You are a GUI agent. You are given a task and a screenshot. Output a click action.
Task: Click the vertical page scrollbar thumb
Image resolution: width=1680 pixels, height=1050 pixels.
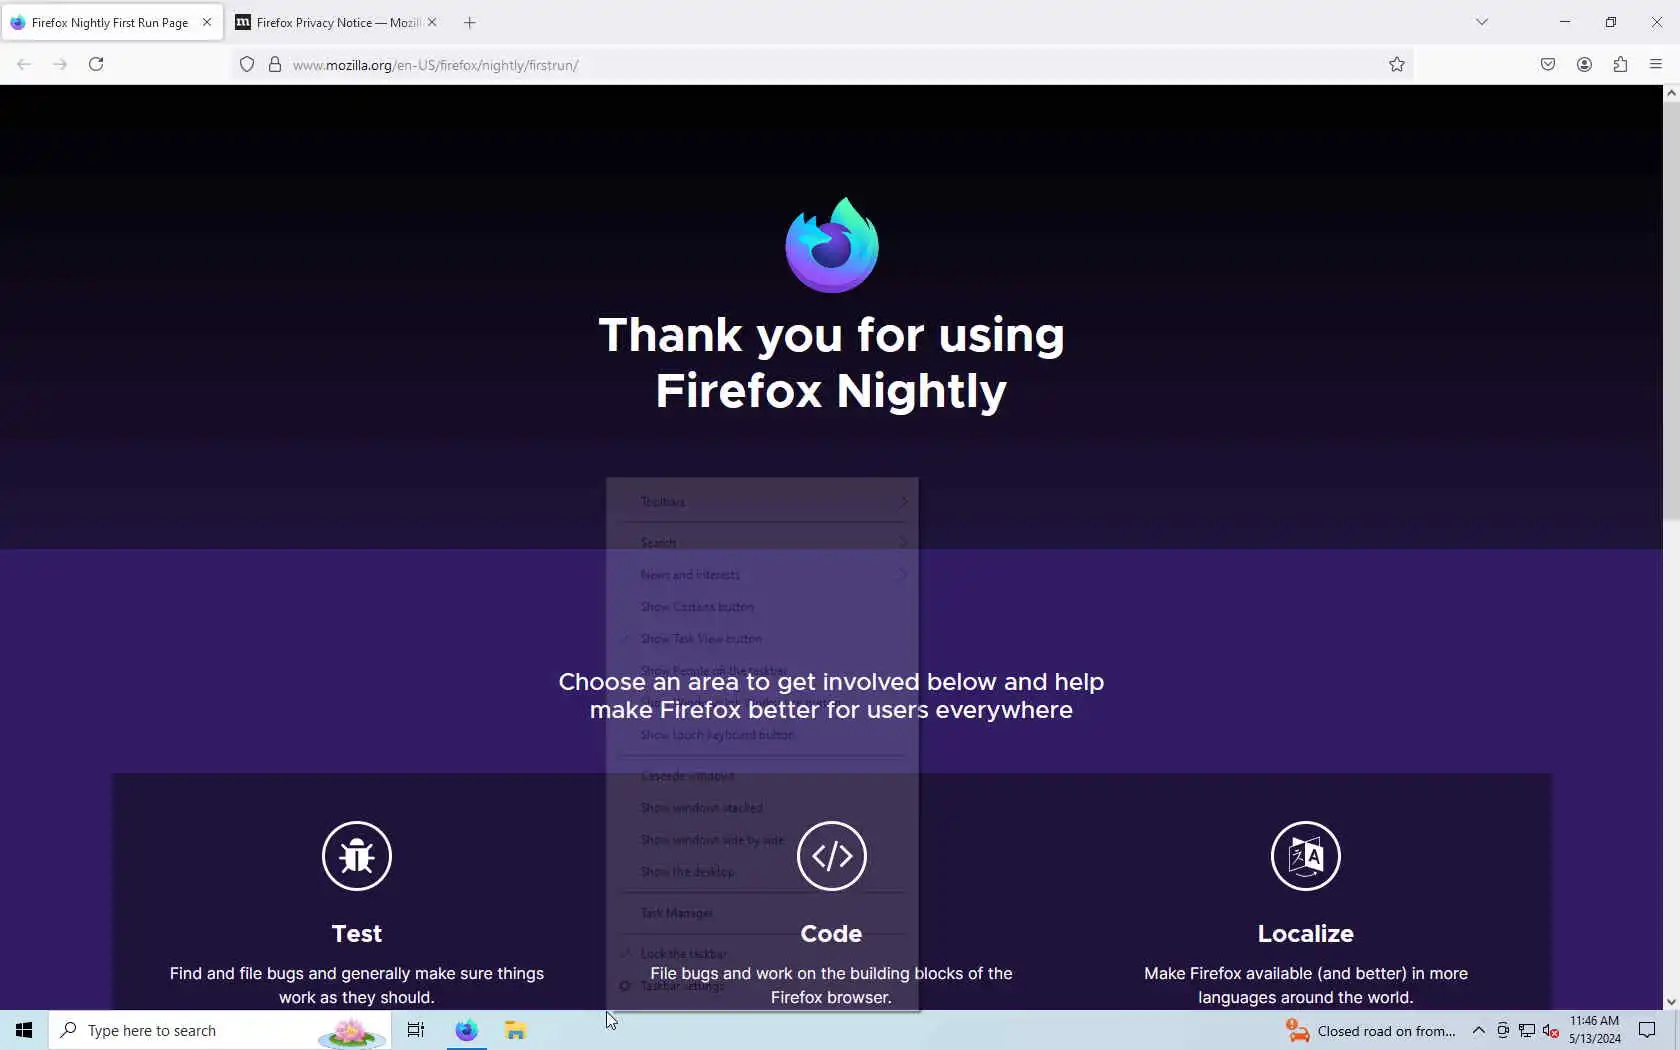click(x=1671, y=310)
